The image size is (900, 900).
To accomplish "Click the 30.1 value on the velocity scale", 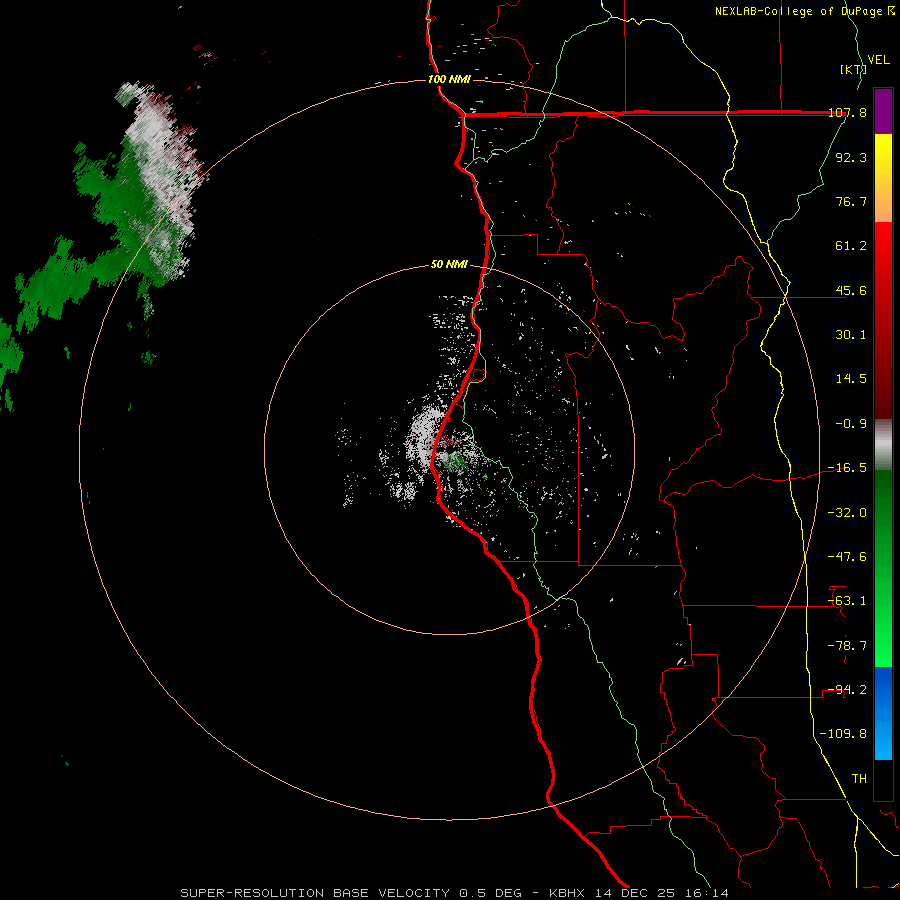I will pyautogui.click(x=851, y=335).
